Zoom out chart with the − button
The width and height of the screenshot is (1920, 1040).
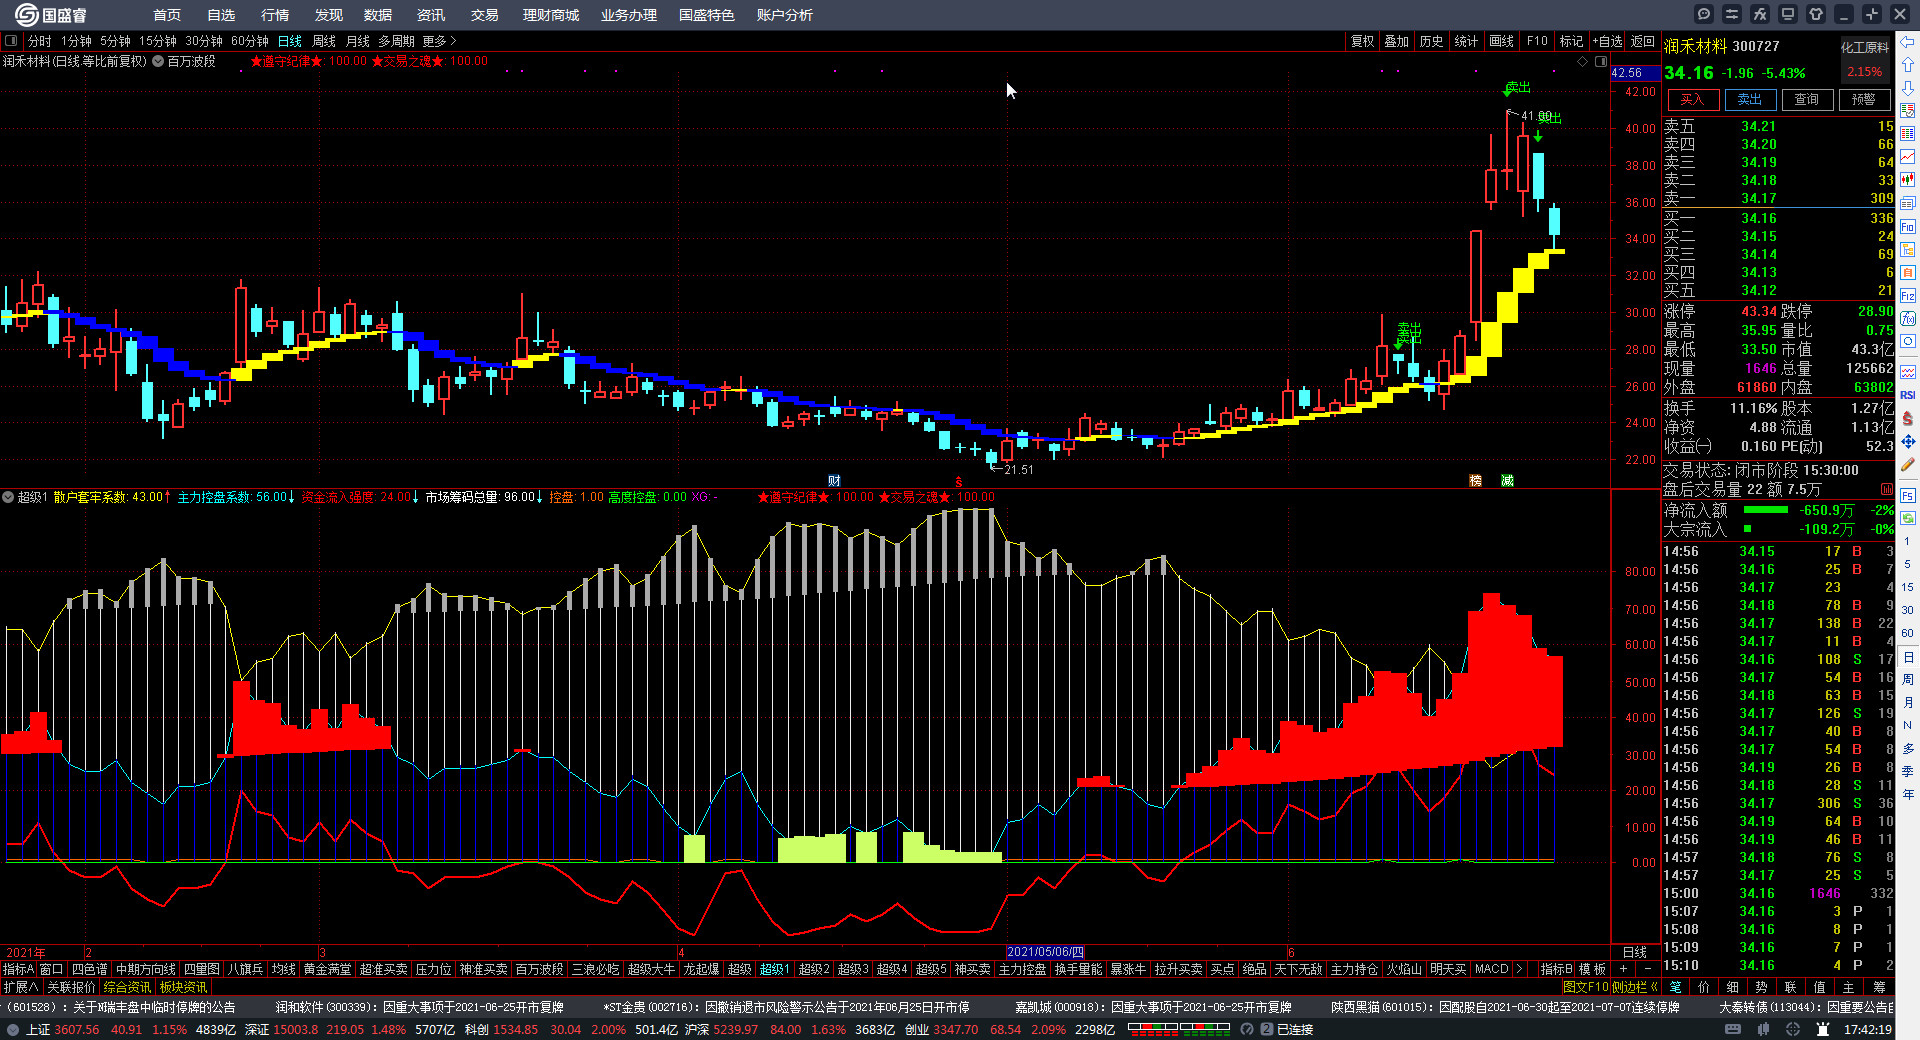pos(1648,969)
